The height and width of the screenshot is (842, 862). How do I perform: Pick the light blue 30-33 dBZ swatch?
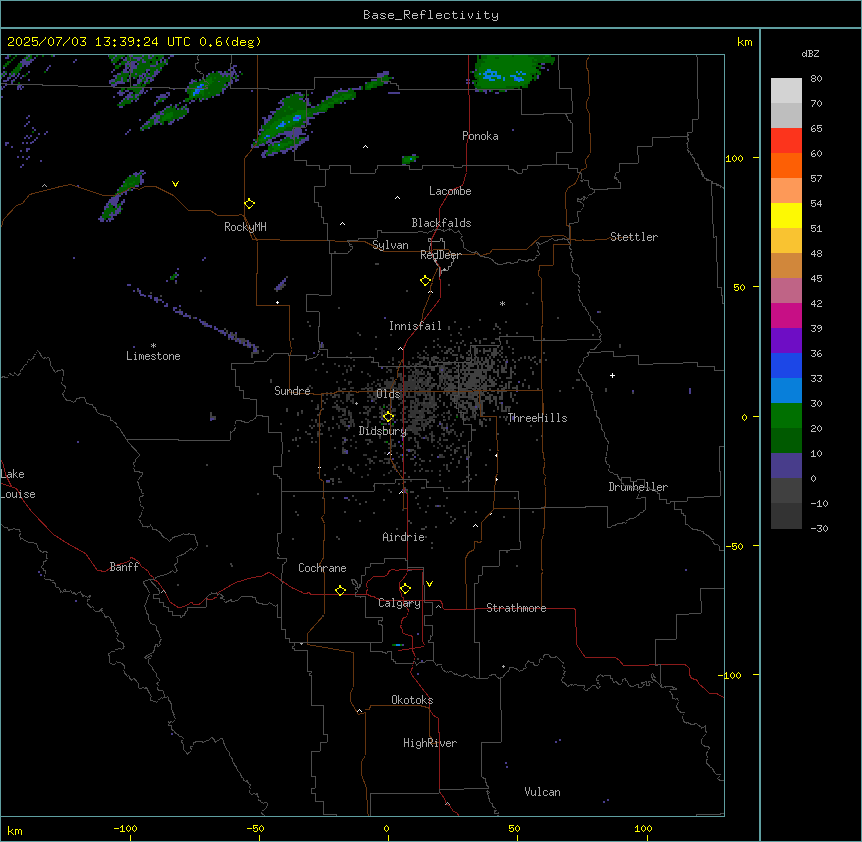(x=786, y=391)
